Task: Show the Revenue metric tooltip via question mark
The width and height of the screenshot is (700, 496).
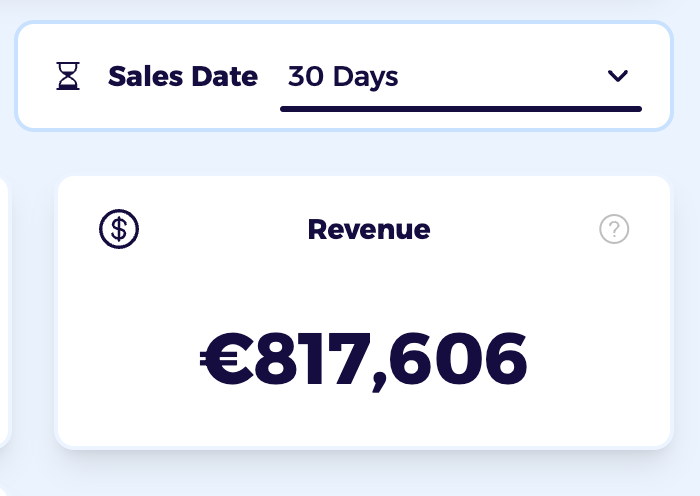Action: [614, 229]
